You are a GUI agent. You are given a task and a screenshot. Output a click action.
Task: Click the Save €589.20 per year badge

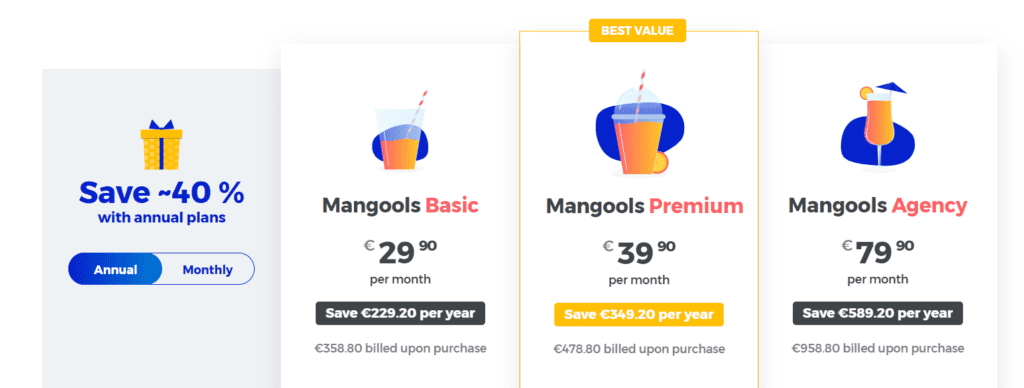click(878, 313)
